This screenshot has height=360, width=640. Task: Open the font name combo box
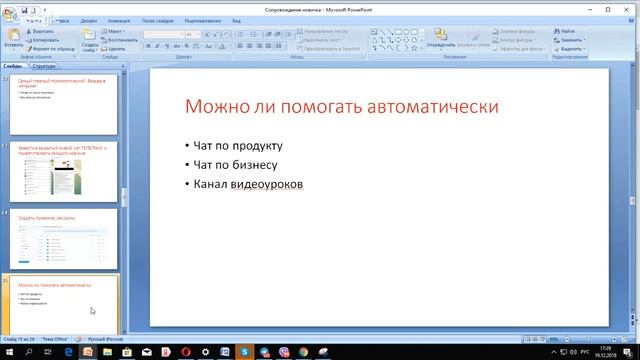coord(164,35)
